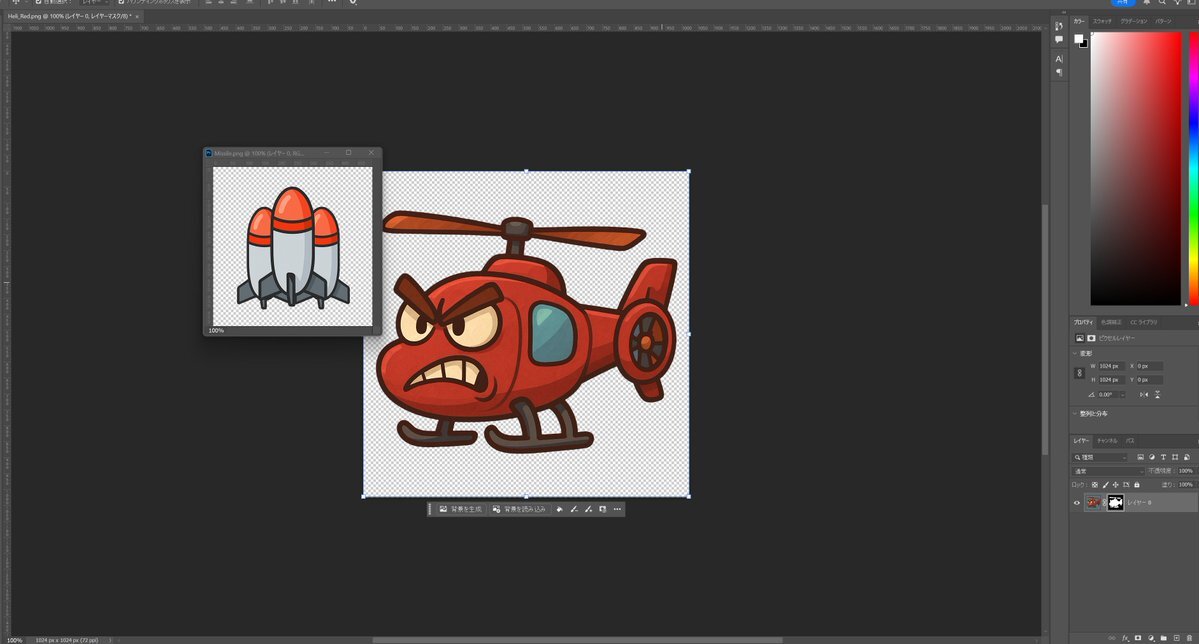Click the 背景を生成 button
Viewport: 1199px width, 644px height.
click(460, 509)
